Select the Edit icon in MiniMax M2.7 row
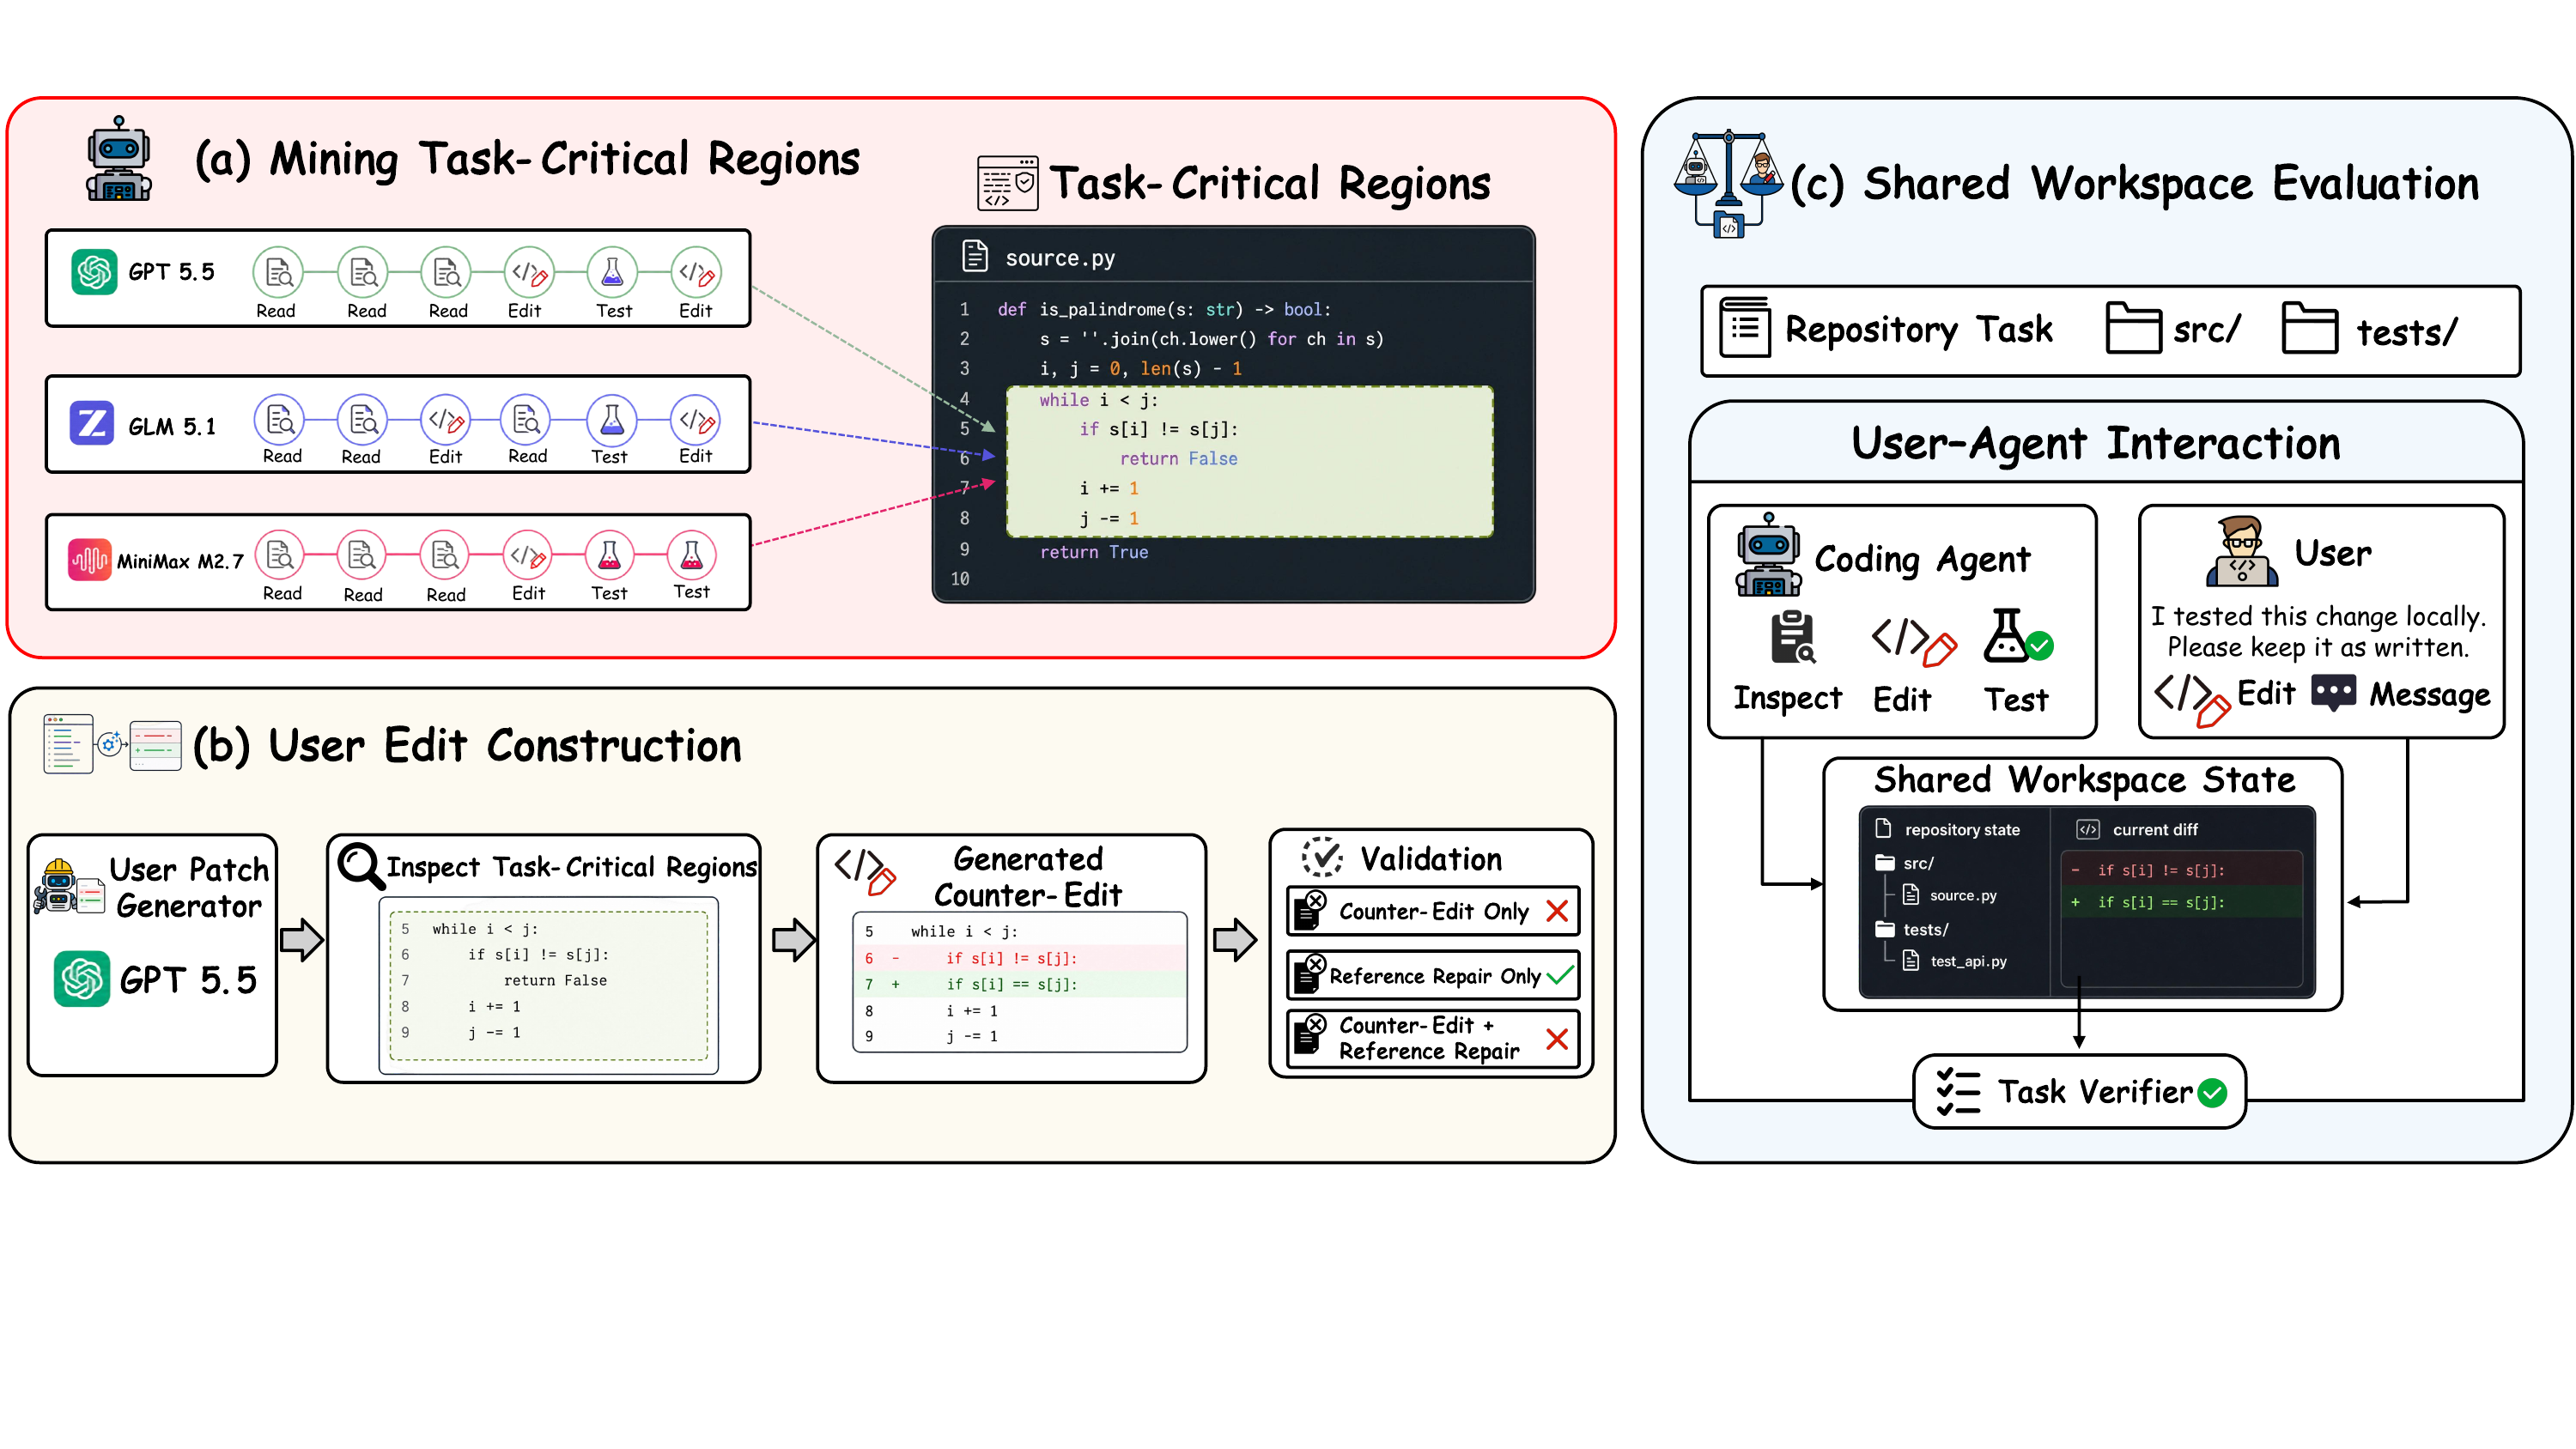This screenshot has width=2576, height=1449. [527, 555]
